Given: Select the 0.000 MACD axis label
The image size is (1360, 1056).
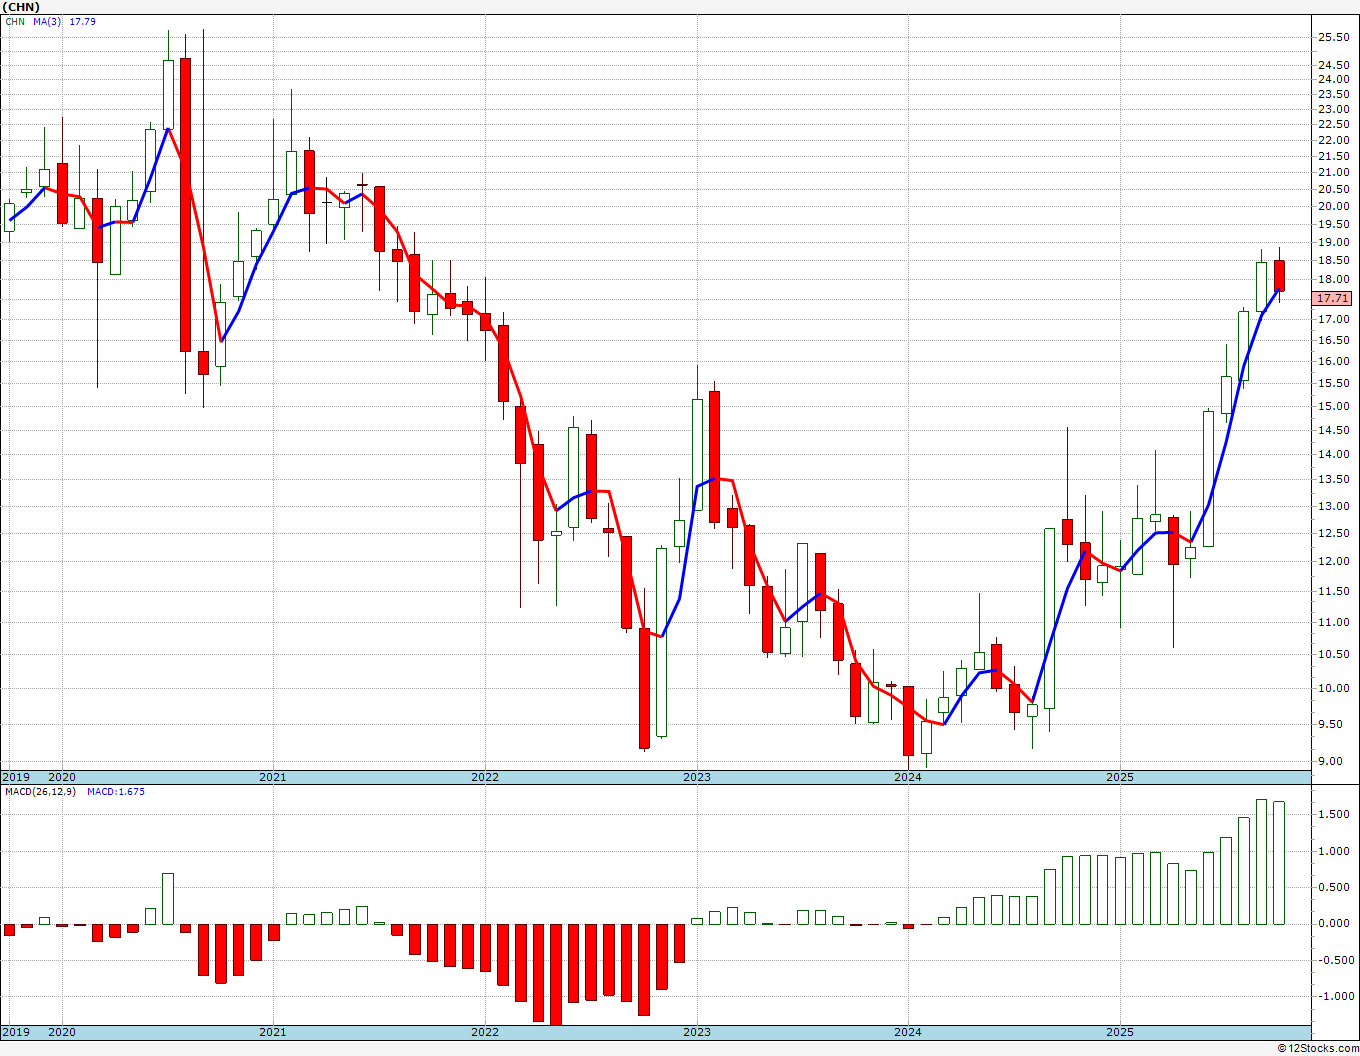Looking at the screenshot, I should click(x=1332, y=924).
